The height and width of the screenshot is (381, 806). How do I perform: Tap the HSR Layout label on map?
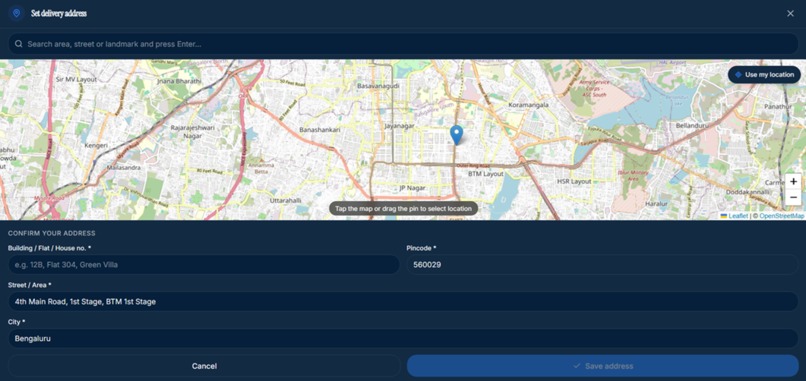(574, 182)
